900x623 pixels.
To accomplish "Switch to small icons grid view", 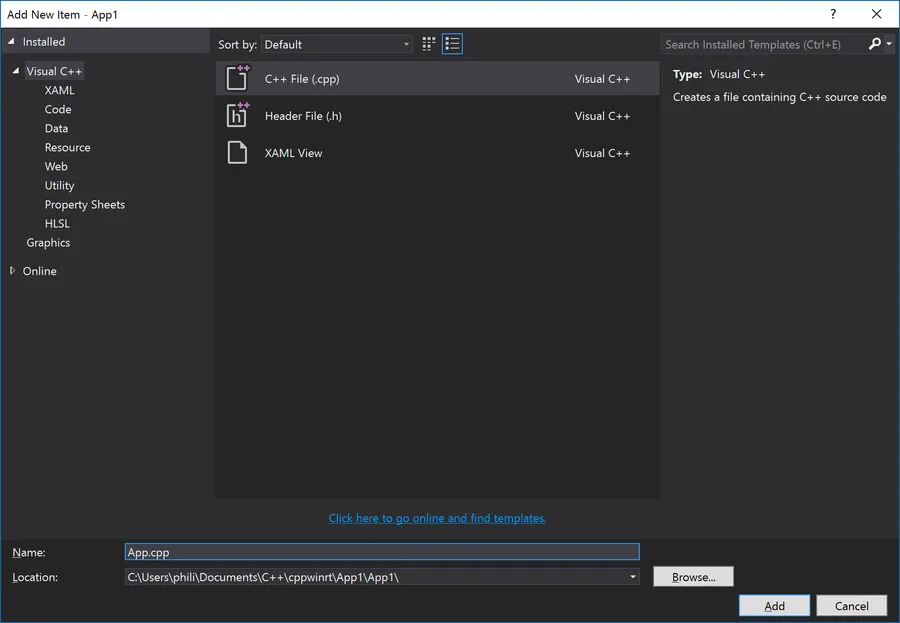I will point(428,44).
